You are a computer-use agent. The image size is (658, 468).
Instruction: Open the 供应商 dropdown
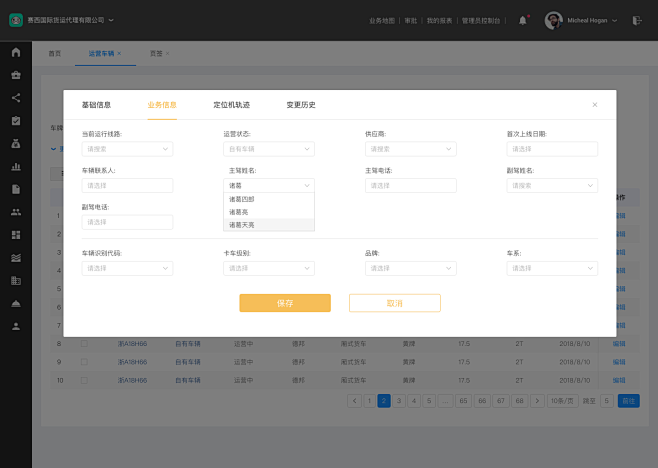point(411,149)
